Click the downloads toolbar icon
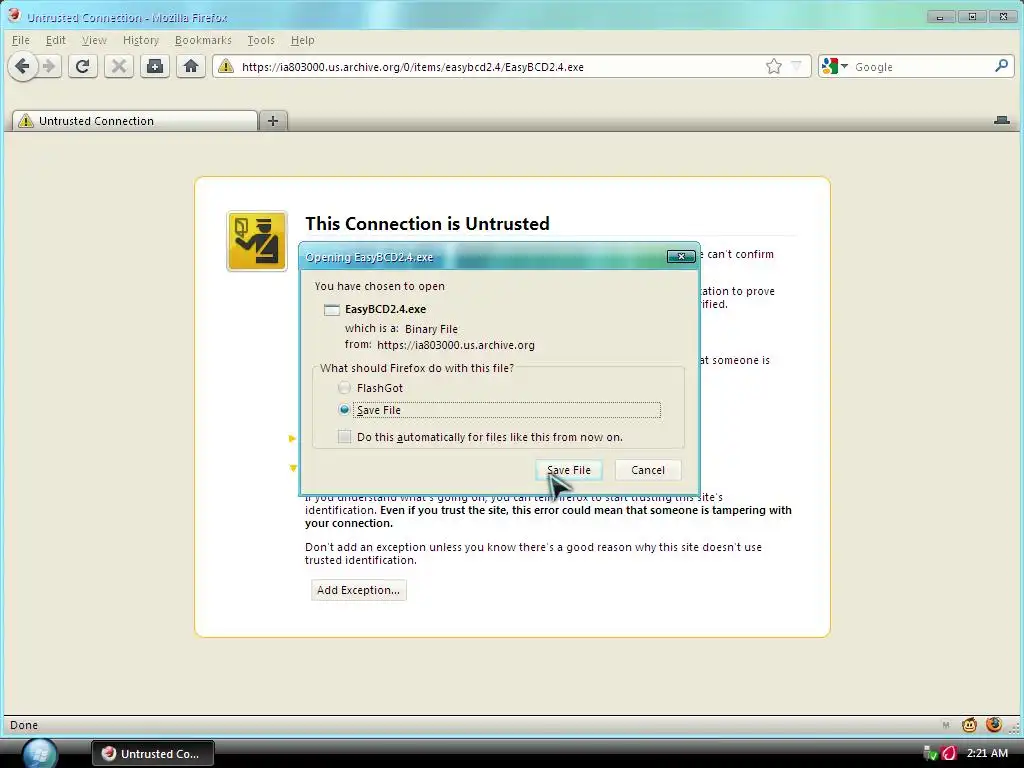 point(155,66)
